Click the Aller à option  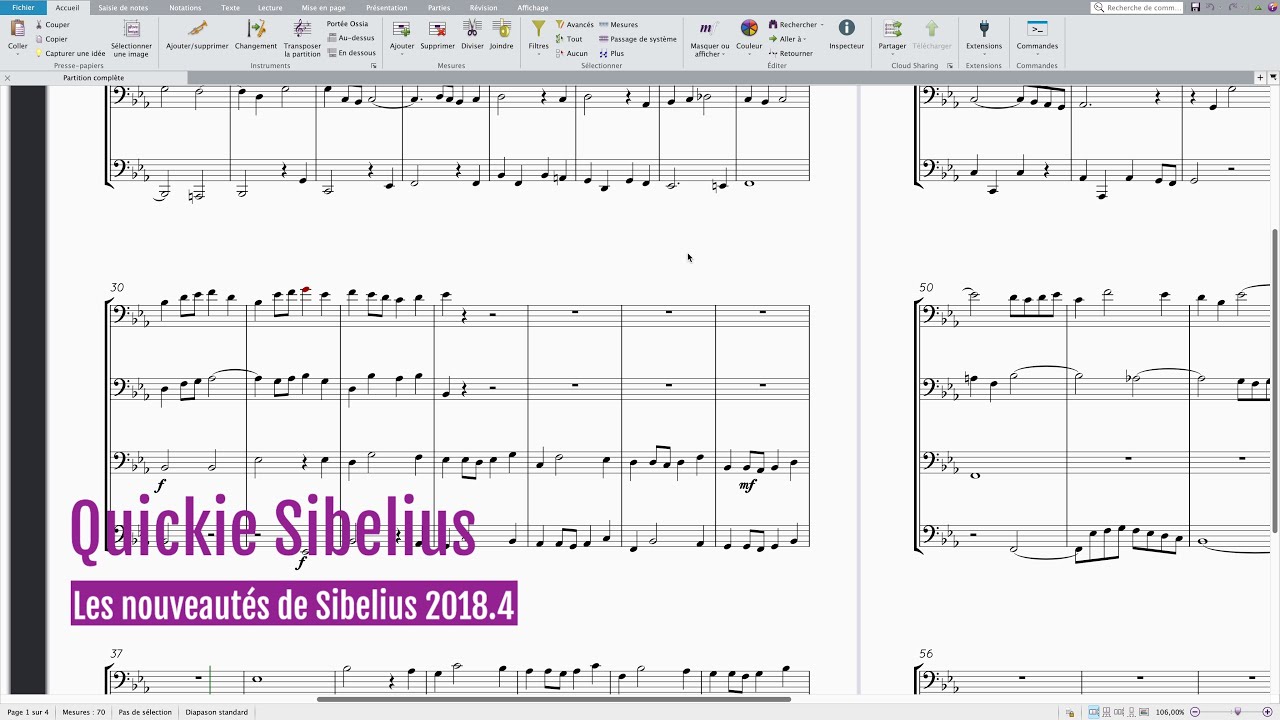(x=787, y=39)
